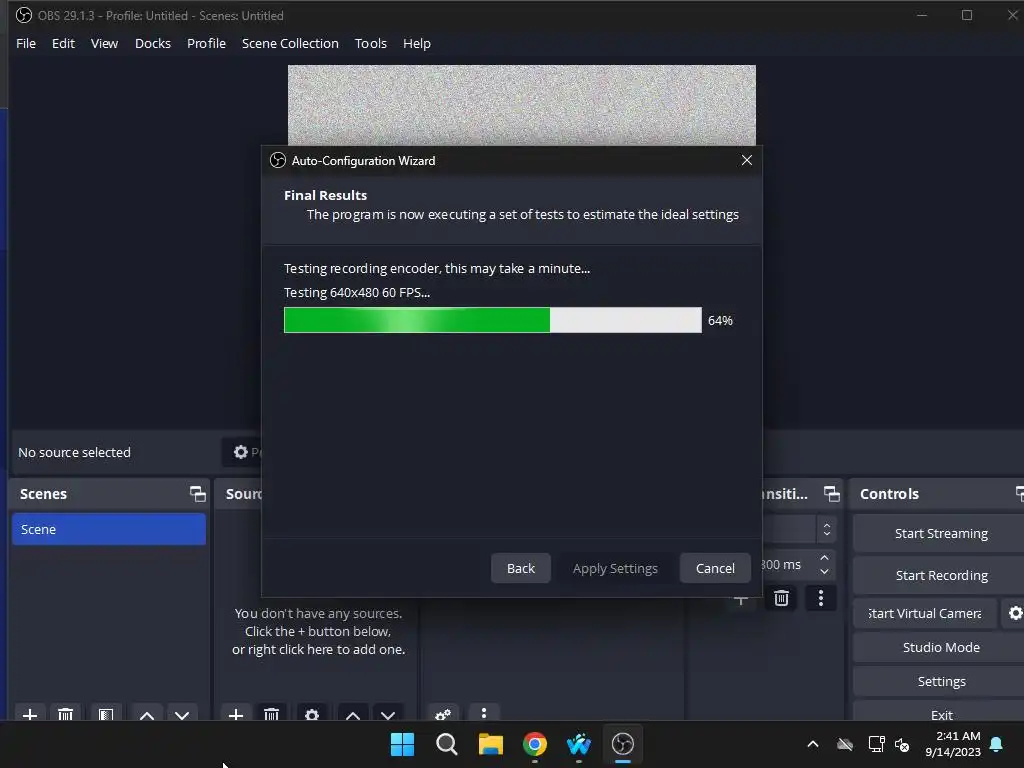Open the Edit menu
The image size is (1024, 768).
click(63, 43)
